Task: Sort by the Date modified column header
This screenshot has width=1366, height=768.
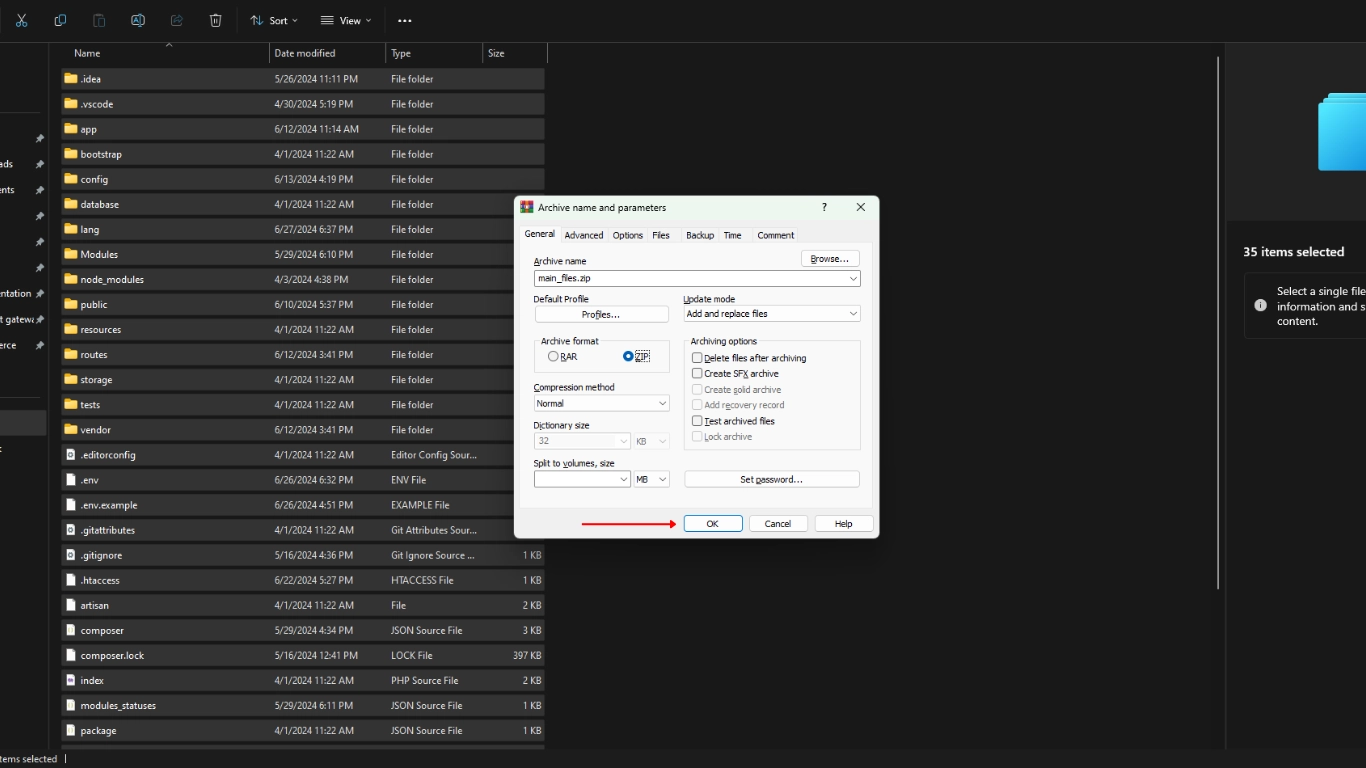Action: [327, 53]
